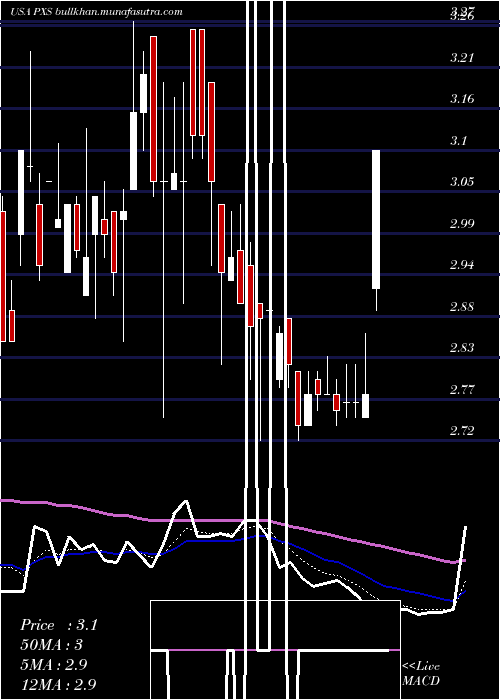Click the 12MA : 2.9 readout
Screen dimensions: 500x700
coord(58,684)
